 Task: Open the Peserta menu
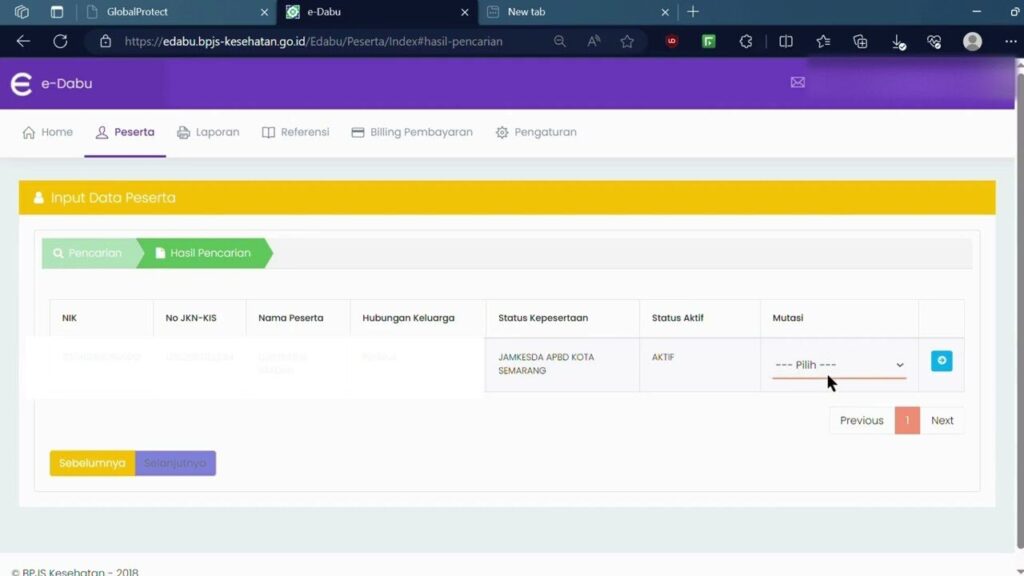coord(125,132)
